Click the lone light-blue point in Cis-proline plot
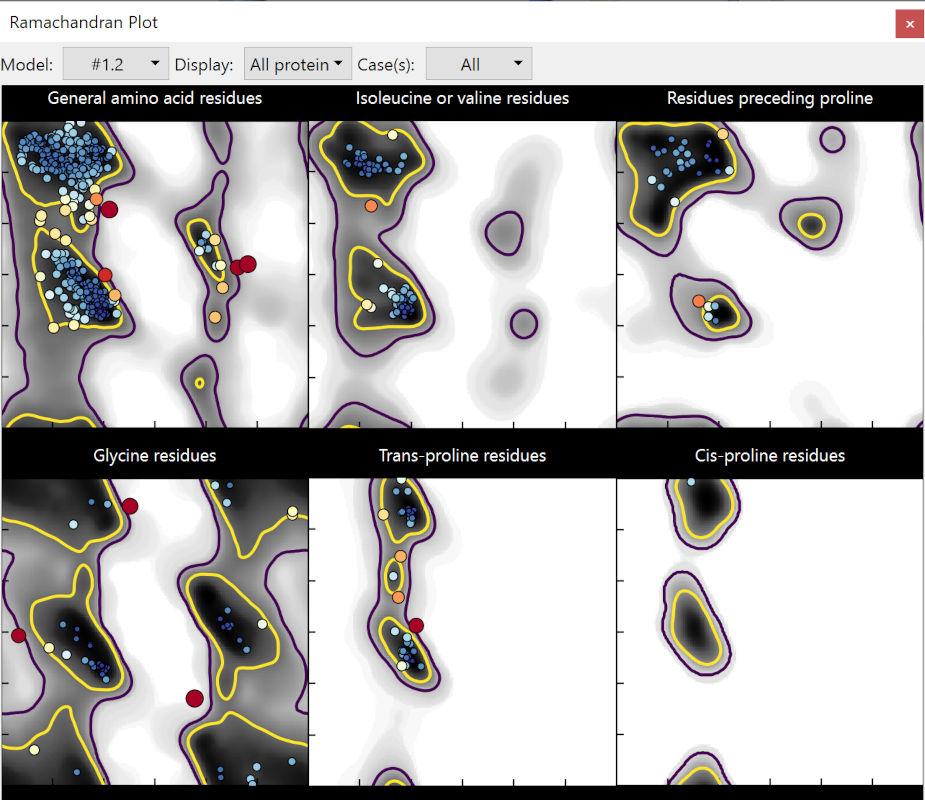This screenshot has height=800, width=925. tap(691, 482)
